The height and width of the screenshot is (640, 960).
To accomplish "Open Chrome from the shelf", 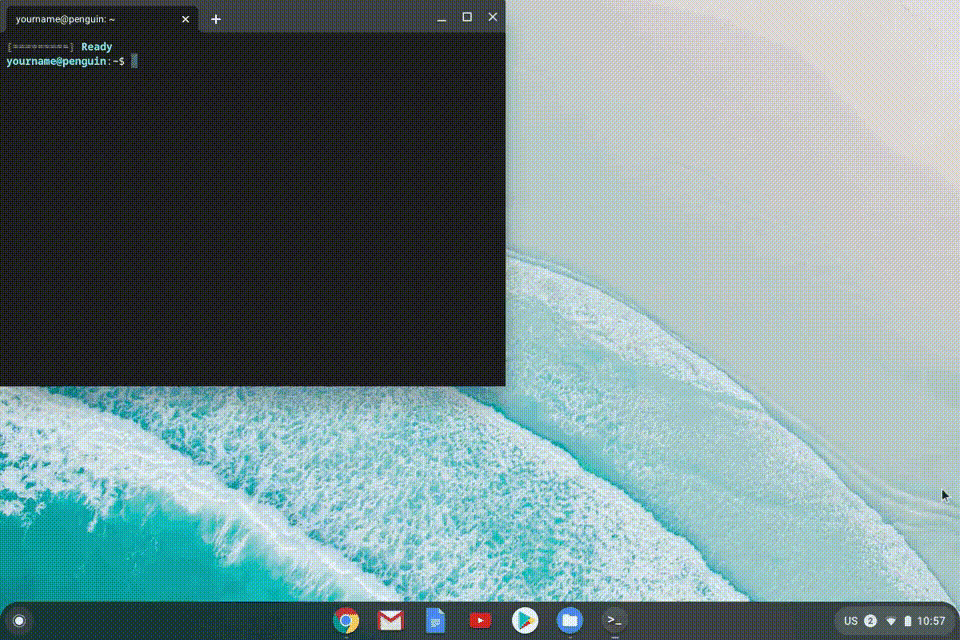I will 345,620.
